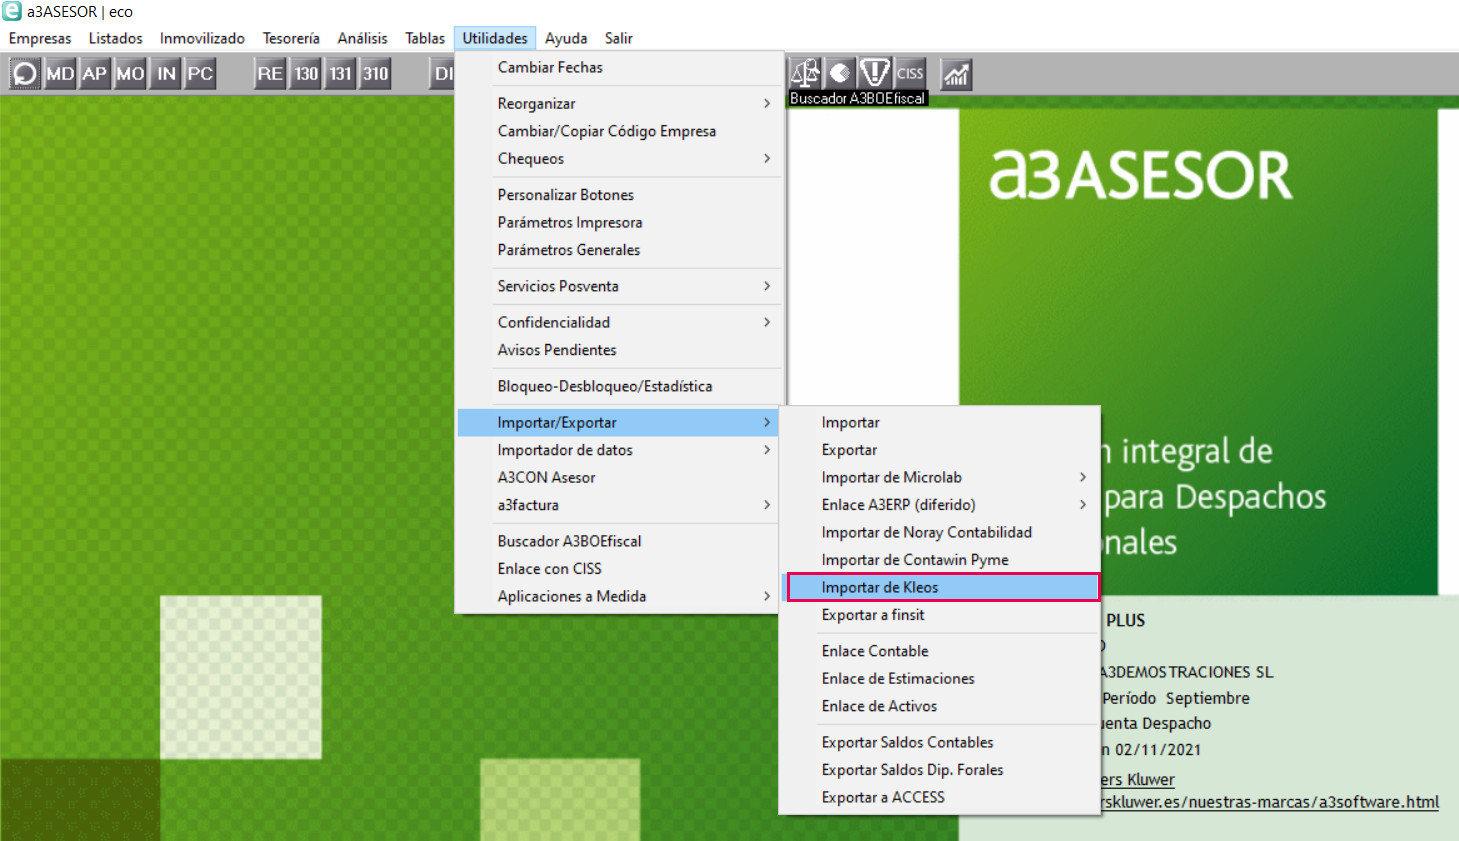
Task: Click the pie chart toolbar icon
Action: pyautogui.click(x=840, y=73)
